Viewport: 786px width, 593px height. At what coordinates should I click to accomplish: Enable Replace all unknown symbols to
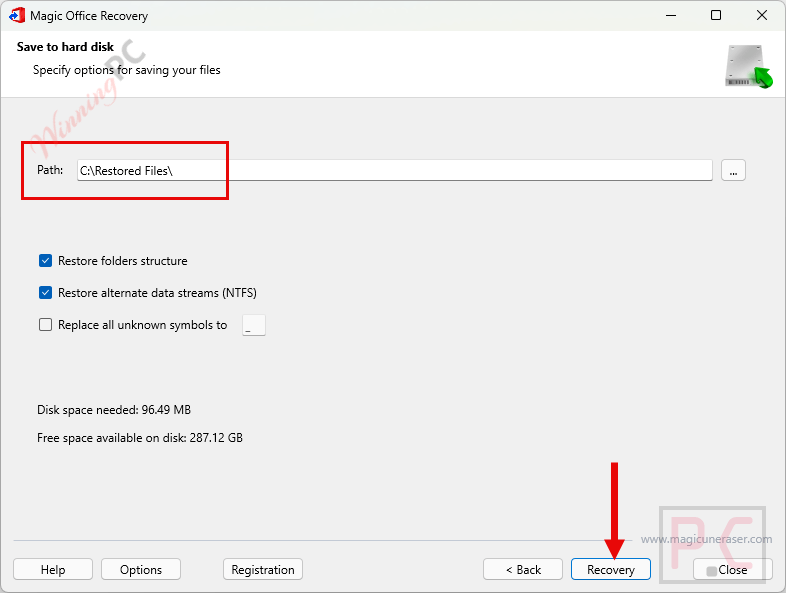pos(46,325)
